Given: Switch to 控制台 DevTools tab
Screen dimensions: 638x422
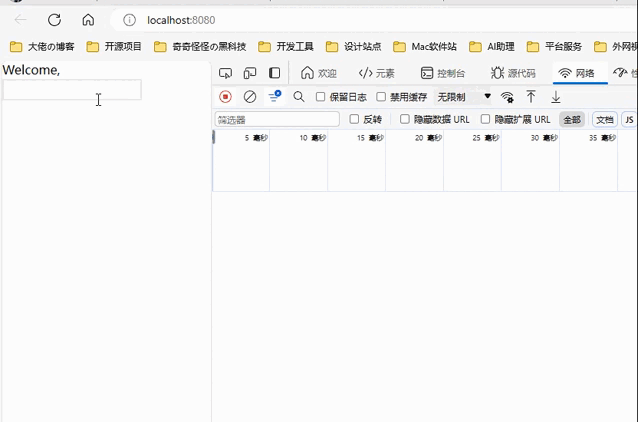Looking at the screenshot, I should click(443, 73).
